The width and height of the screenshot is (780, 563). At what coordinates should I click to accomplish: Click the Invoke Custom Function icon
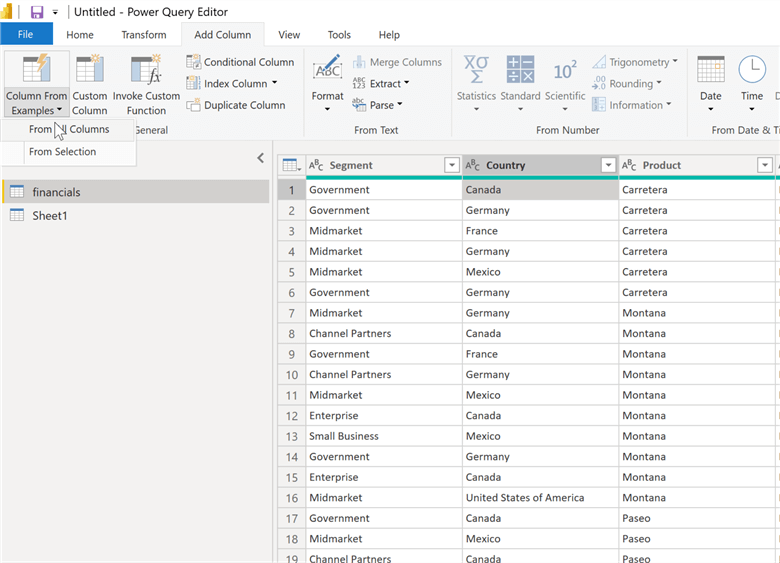coord(146,71)
